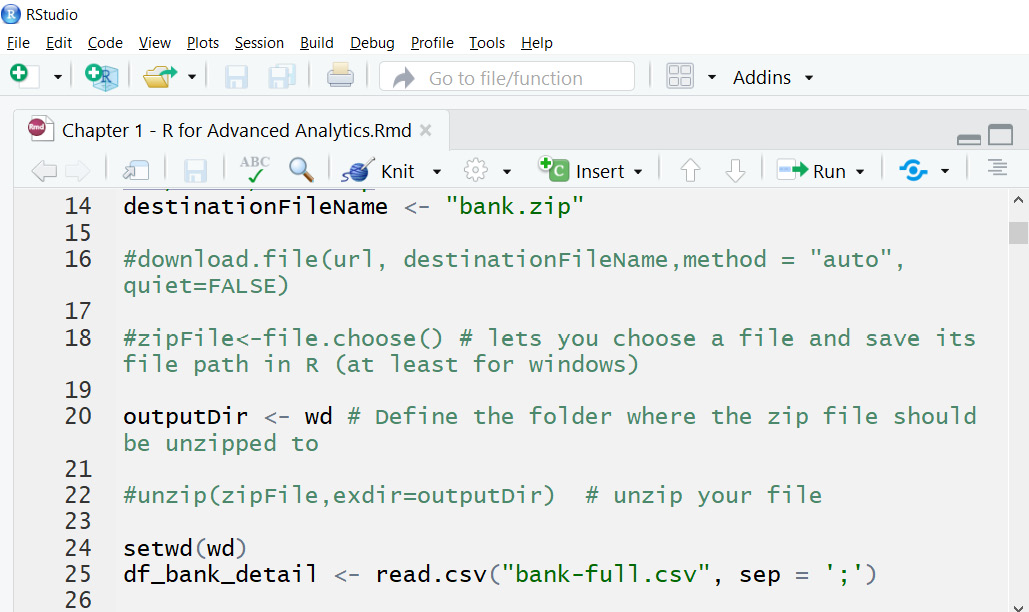Click the Create Project icon
The width and height of the screenshot is (1029, 612).
click(x=101, y=76)
